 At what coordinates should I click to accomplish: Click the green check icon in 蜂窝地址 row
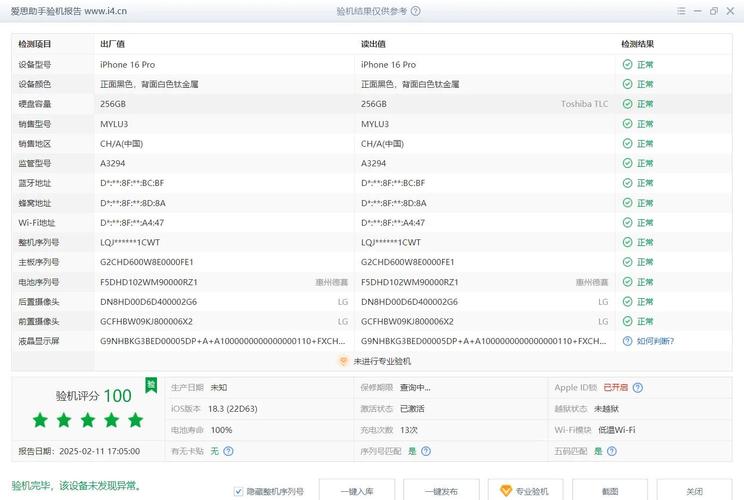pyautogui.click(x=627, y=203)
